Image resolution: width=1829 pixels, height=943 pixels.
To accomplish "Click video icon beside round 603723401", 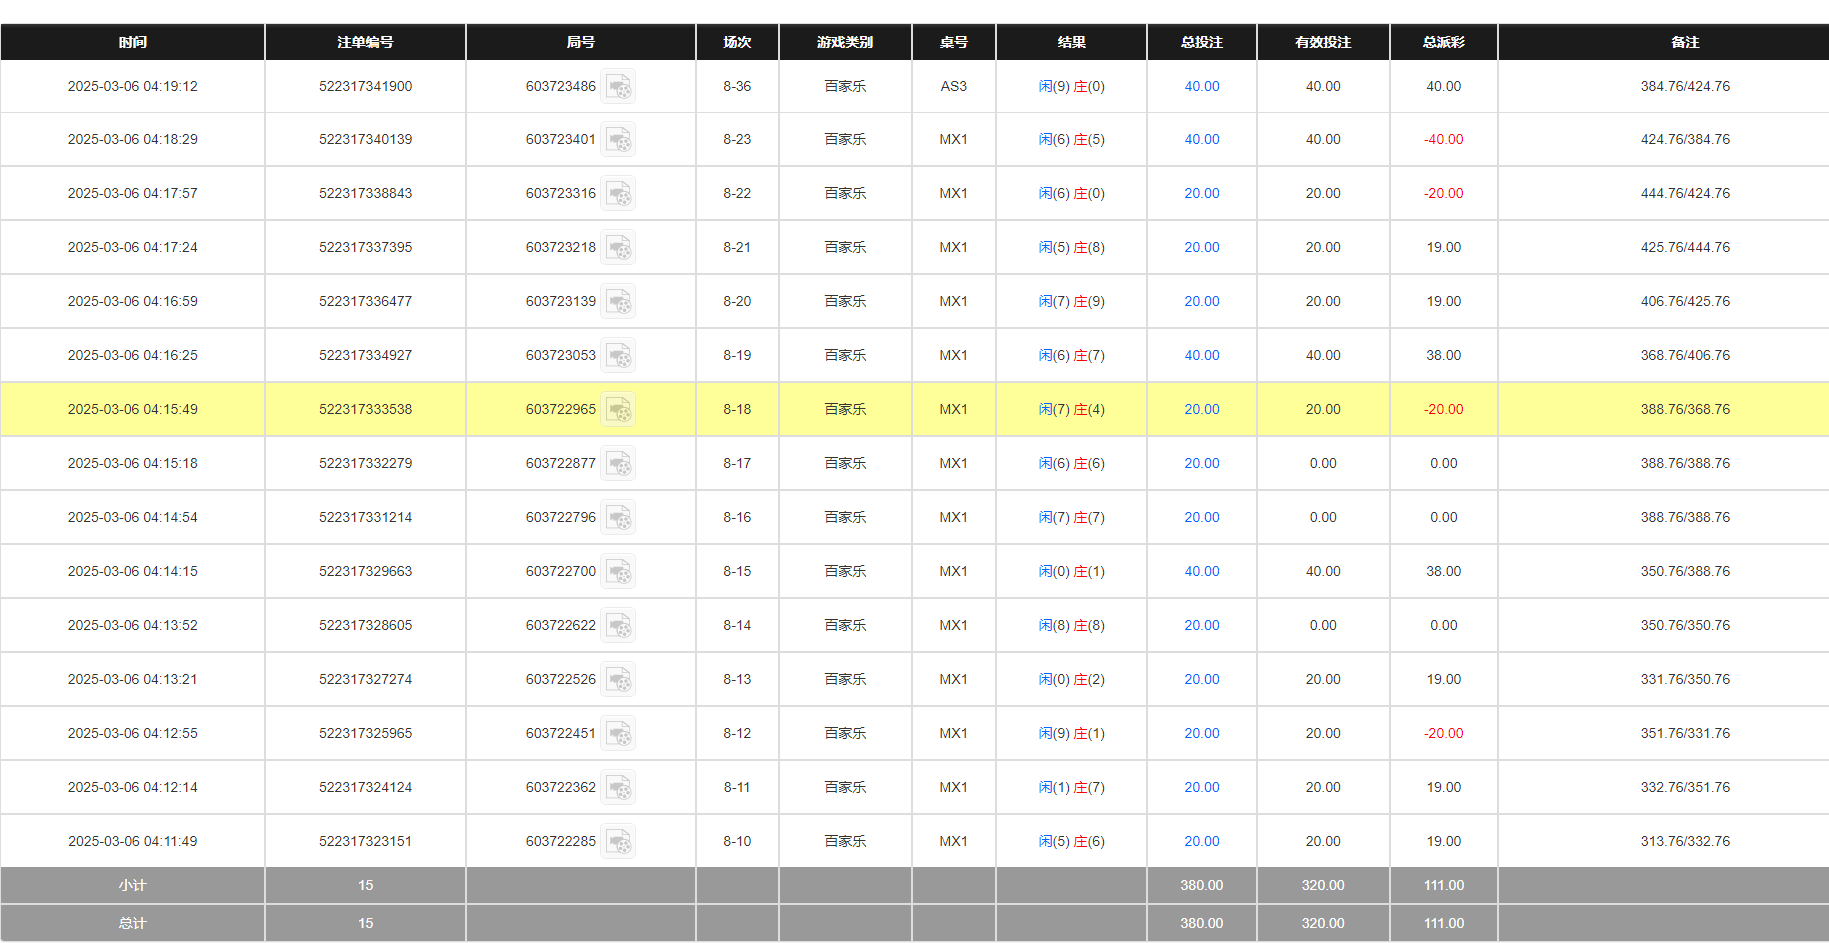I will tap(618, 140).
